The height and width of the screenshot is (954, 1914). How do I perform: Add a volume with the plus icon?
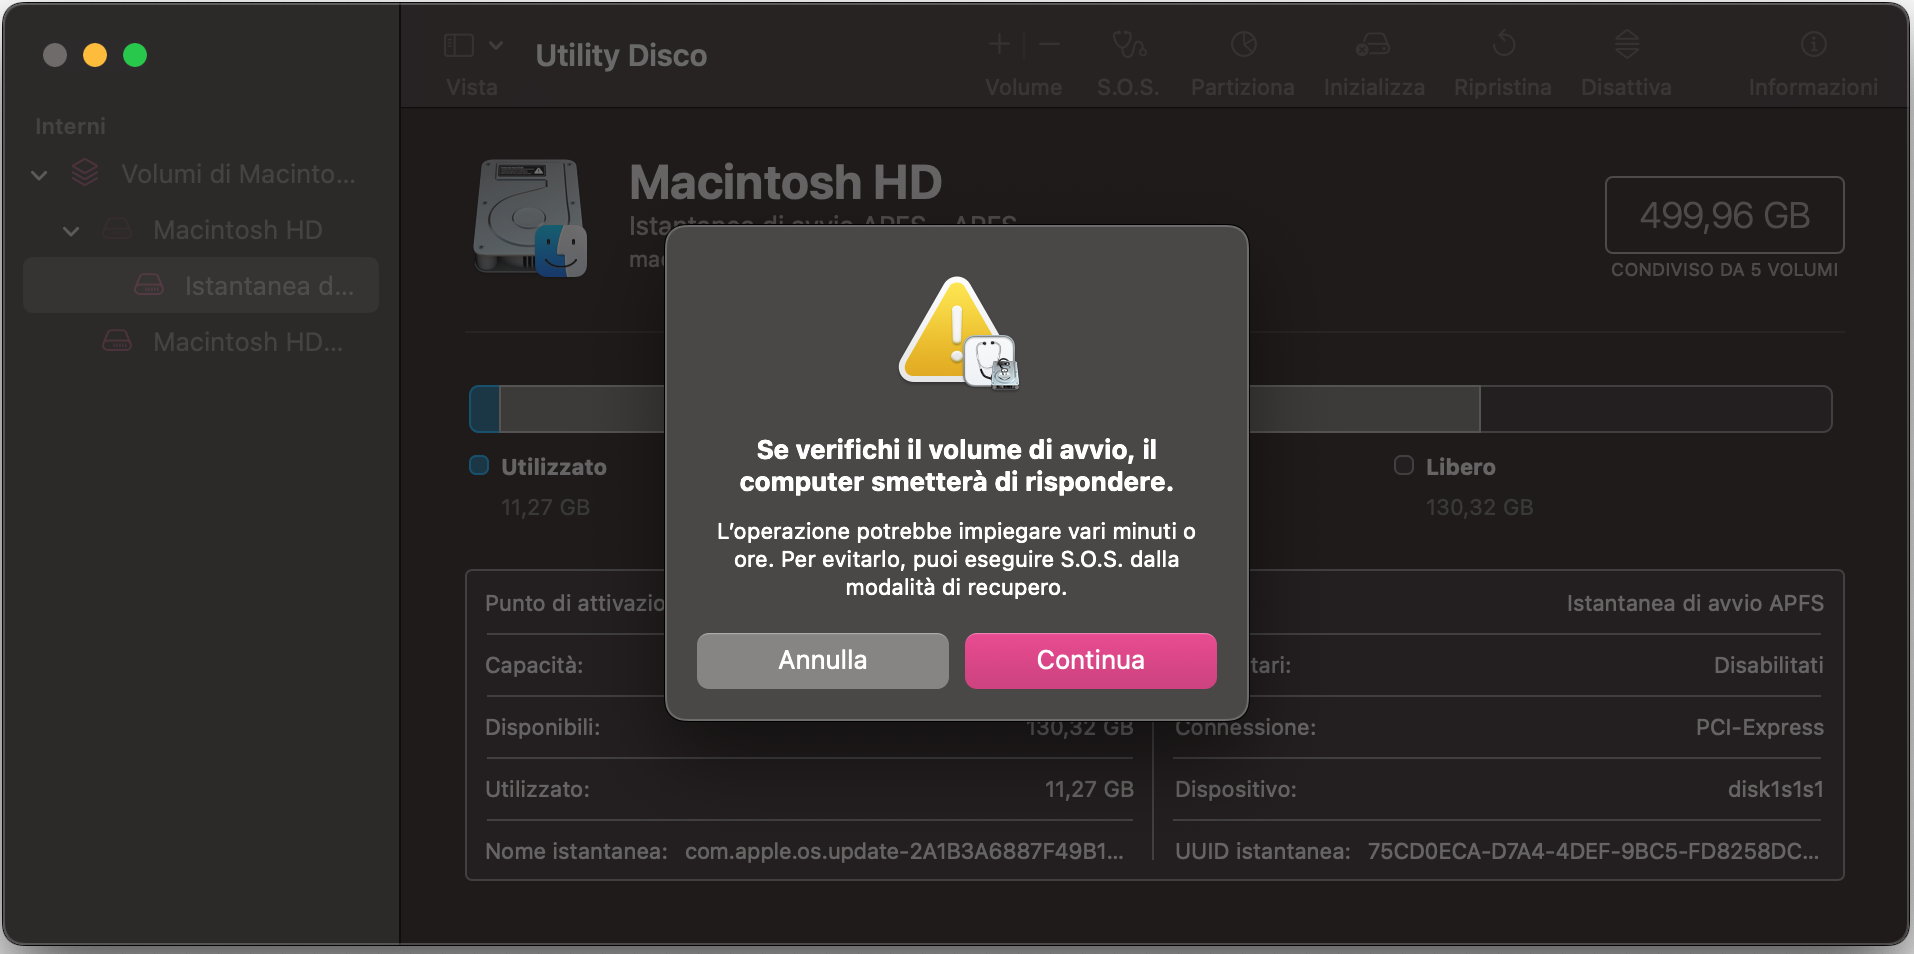point(999,44)
